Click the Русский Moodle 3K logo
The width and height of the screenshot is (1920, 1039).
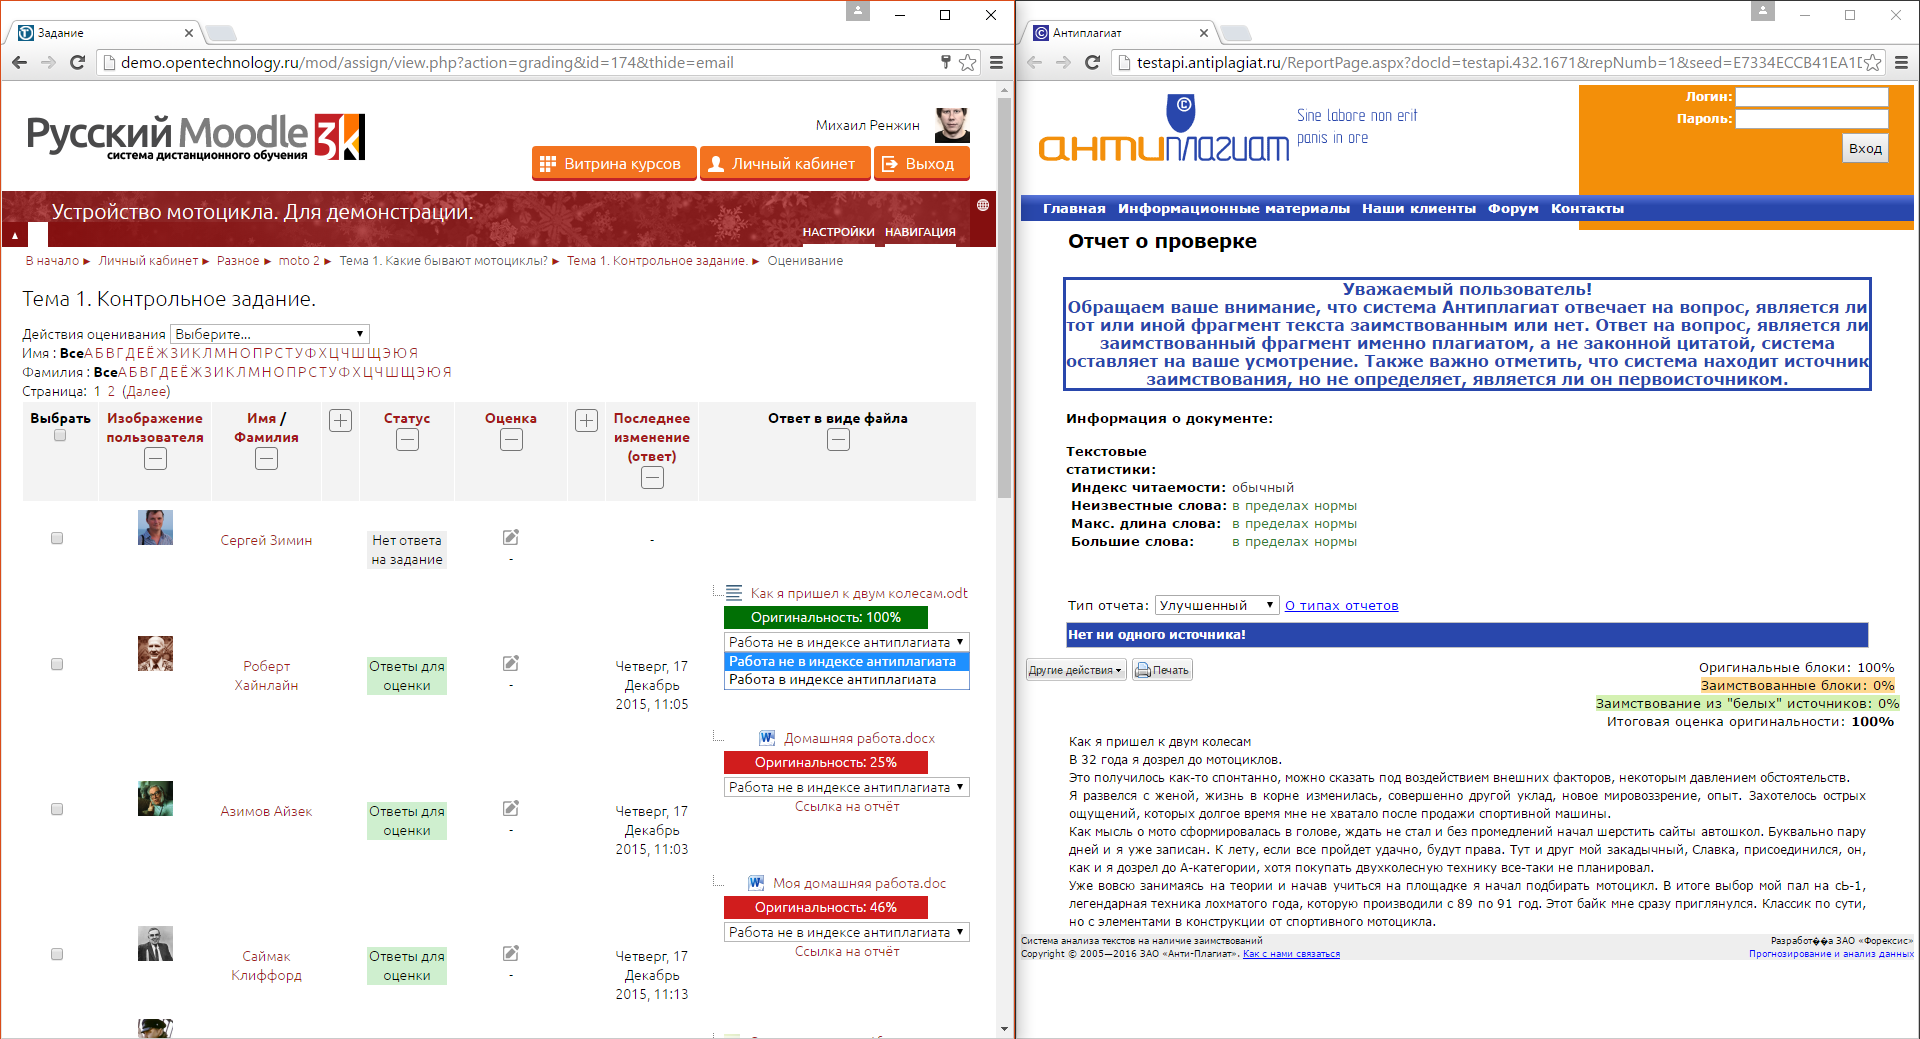click(195, 137)
